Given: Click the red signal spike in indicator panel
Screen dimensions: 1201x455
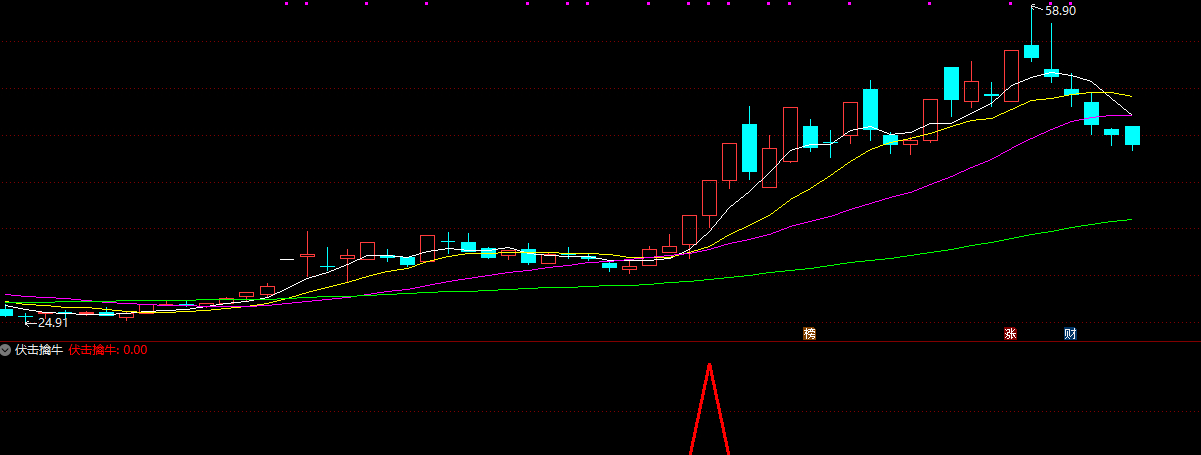Looking at the screenshot, I should (x=709, y=408).
